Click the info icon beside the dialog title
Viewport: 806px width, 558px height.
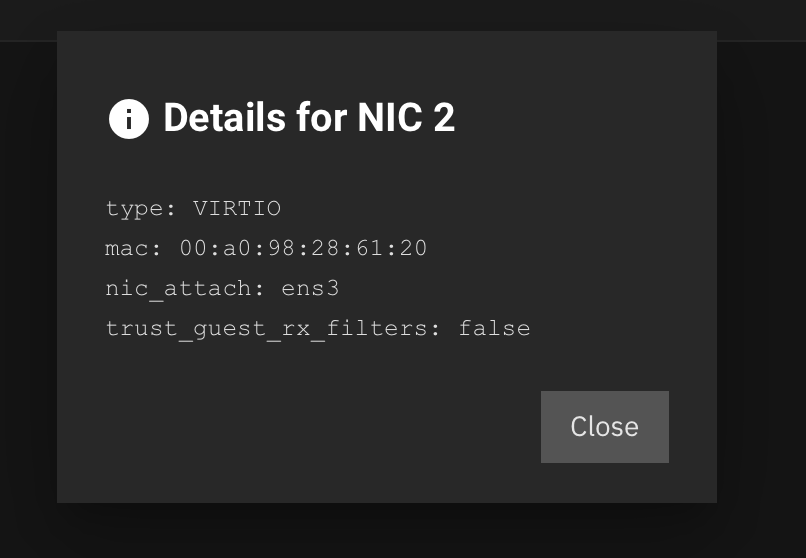[129, 119]
